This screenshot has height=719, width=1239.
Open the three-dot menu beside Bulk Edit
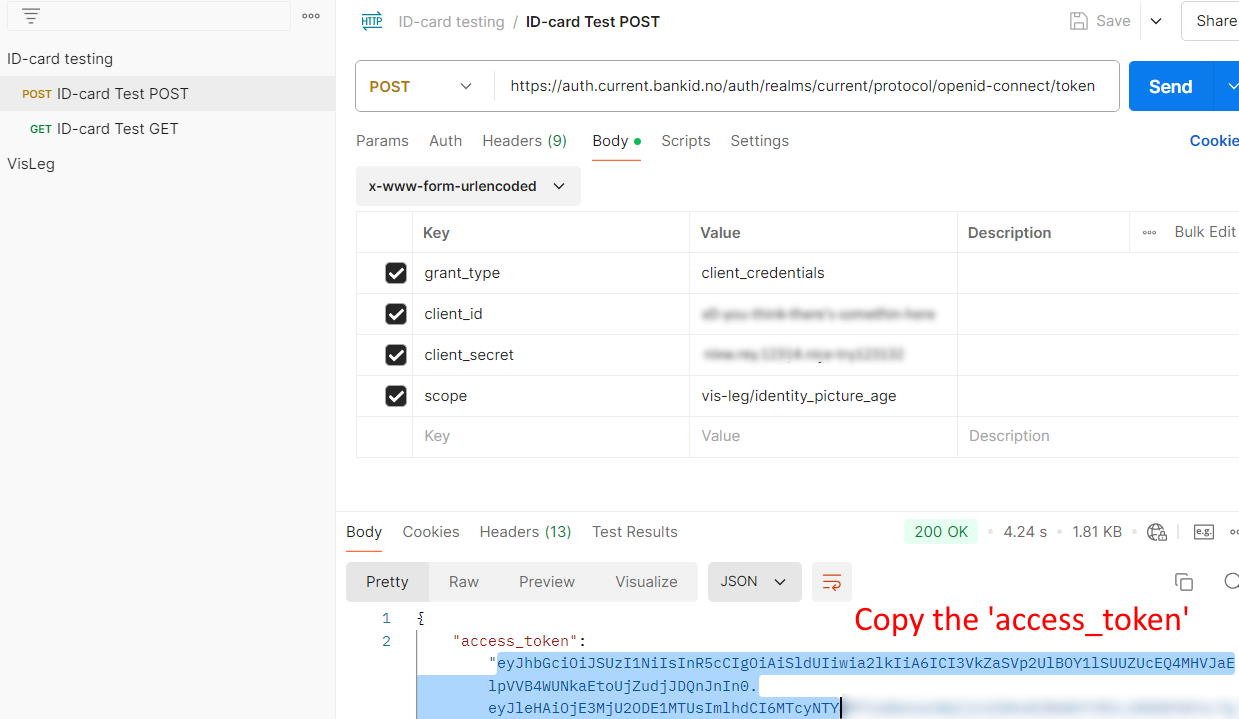point(1150,232)
